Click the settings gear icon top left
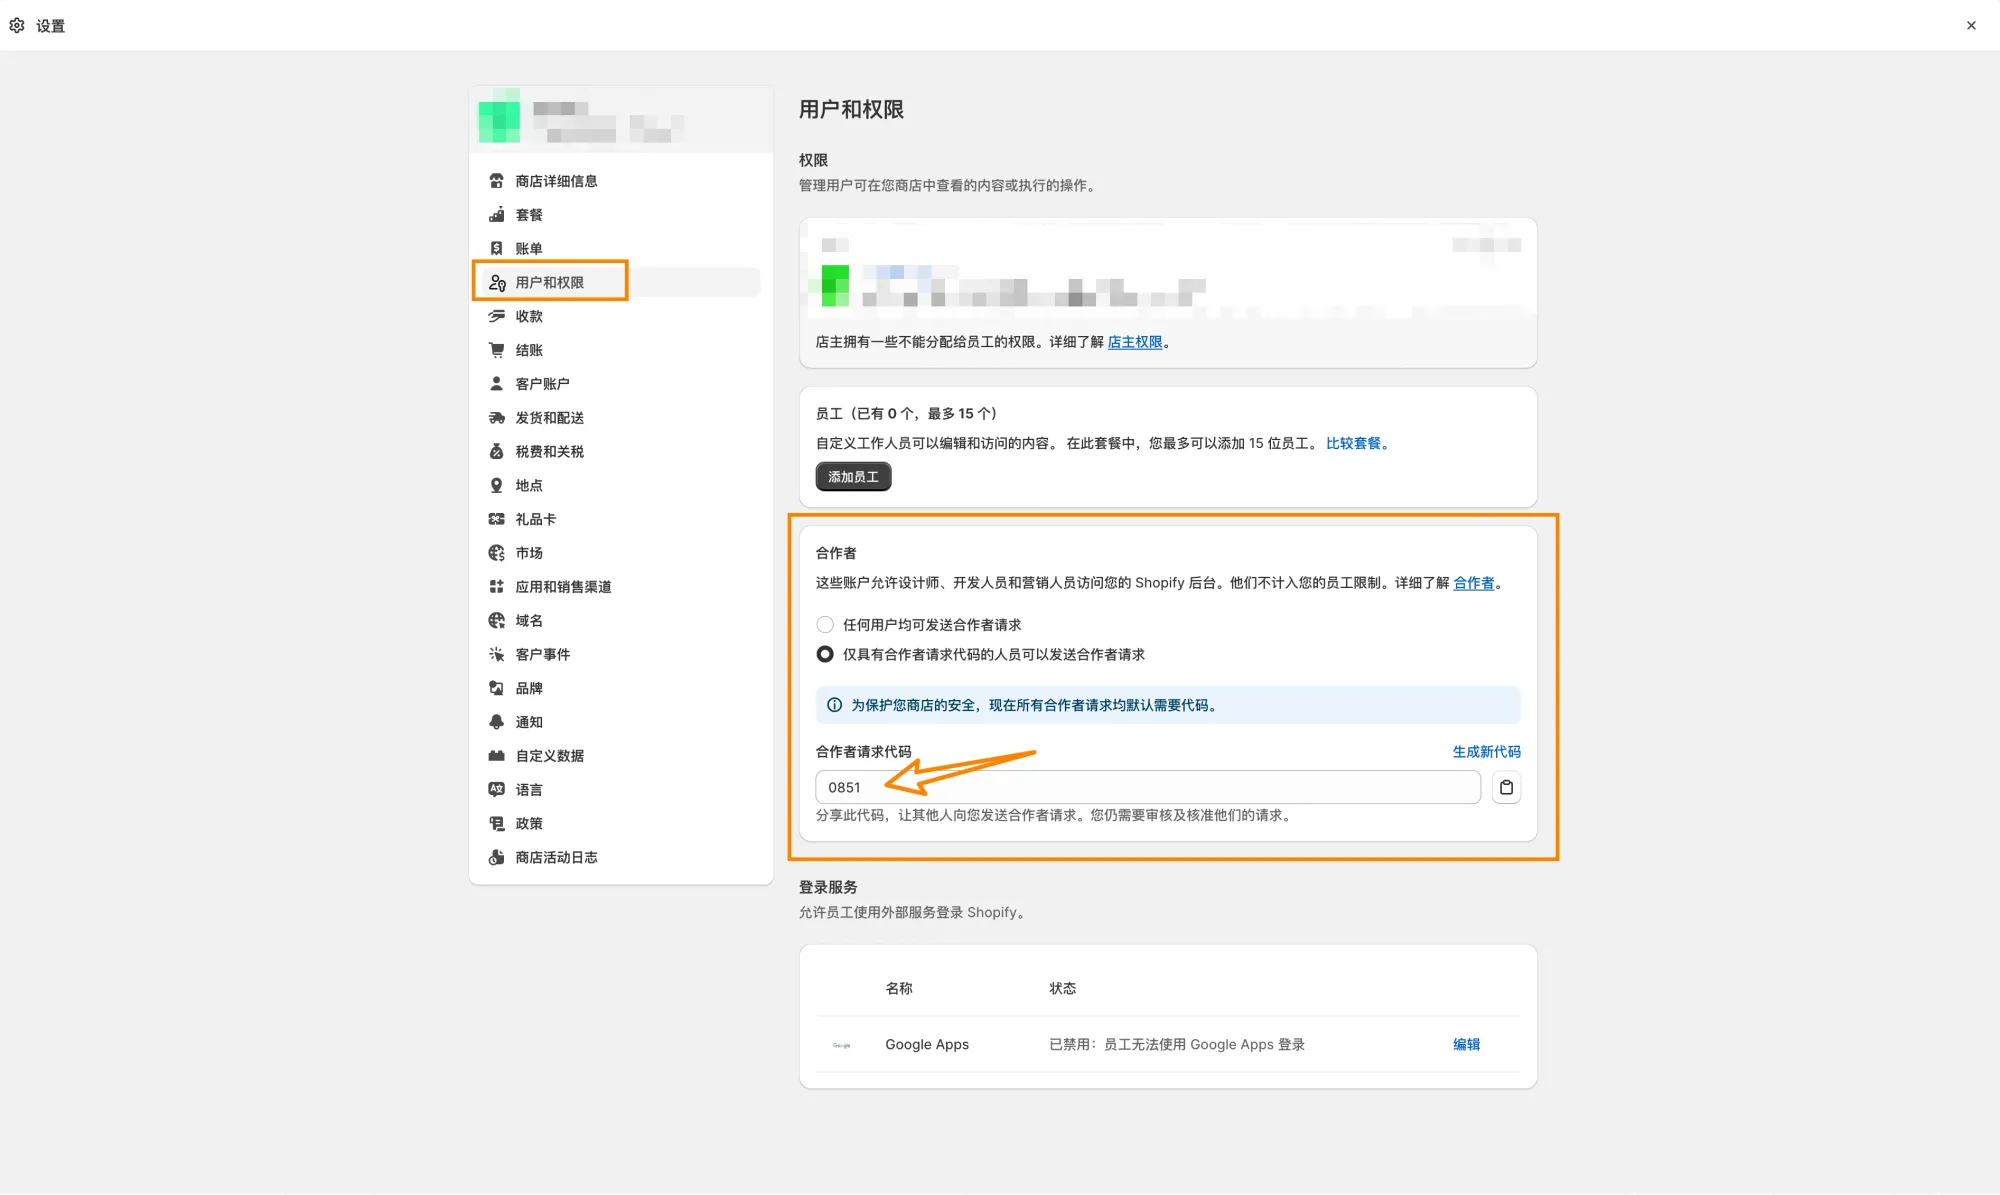The height and width of the screenshot is (1195, 2000). [16, 25]
